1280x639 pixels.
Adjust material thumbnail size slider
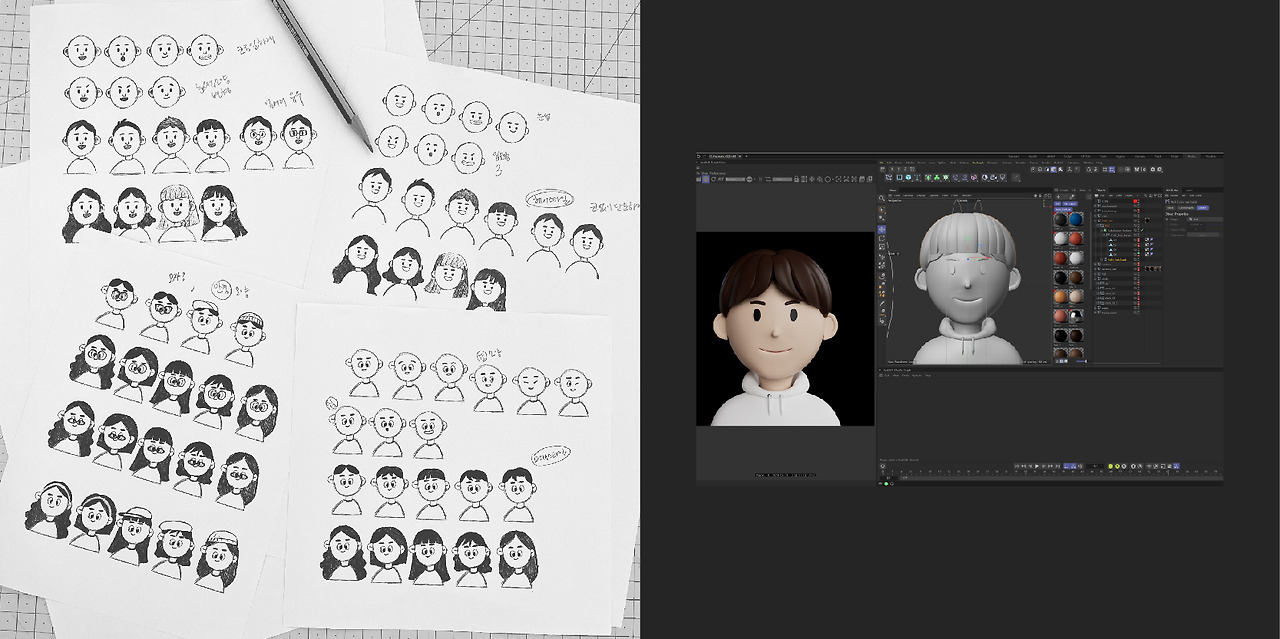tap(1081, 361)
